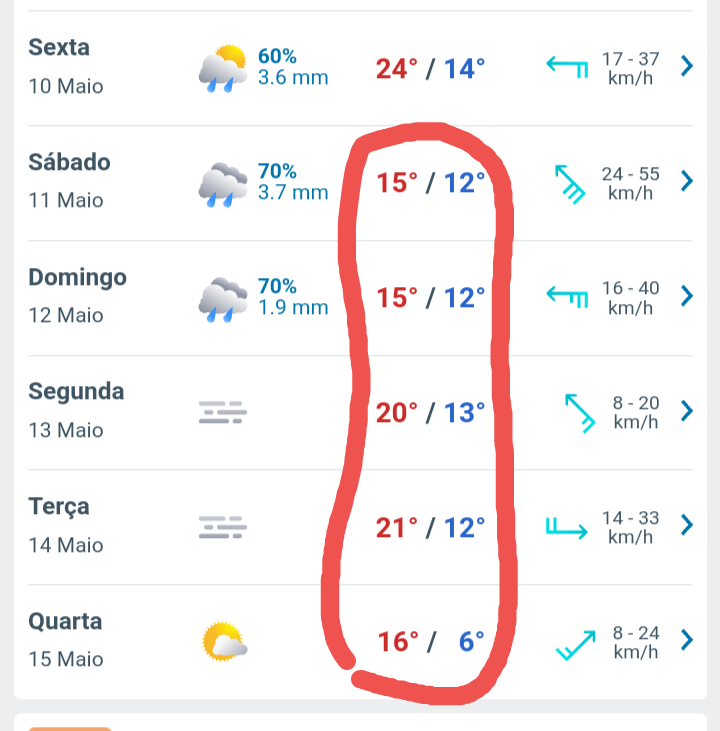
Task: Select the 70% 3.7 mm rain forecast
Action: pyautogui.click(x=293, y=182)
